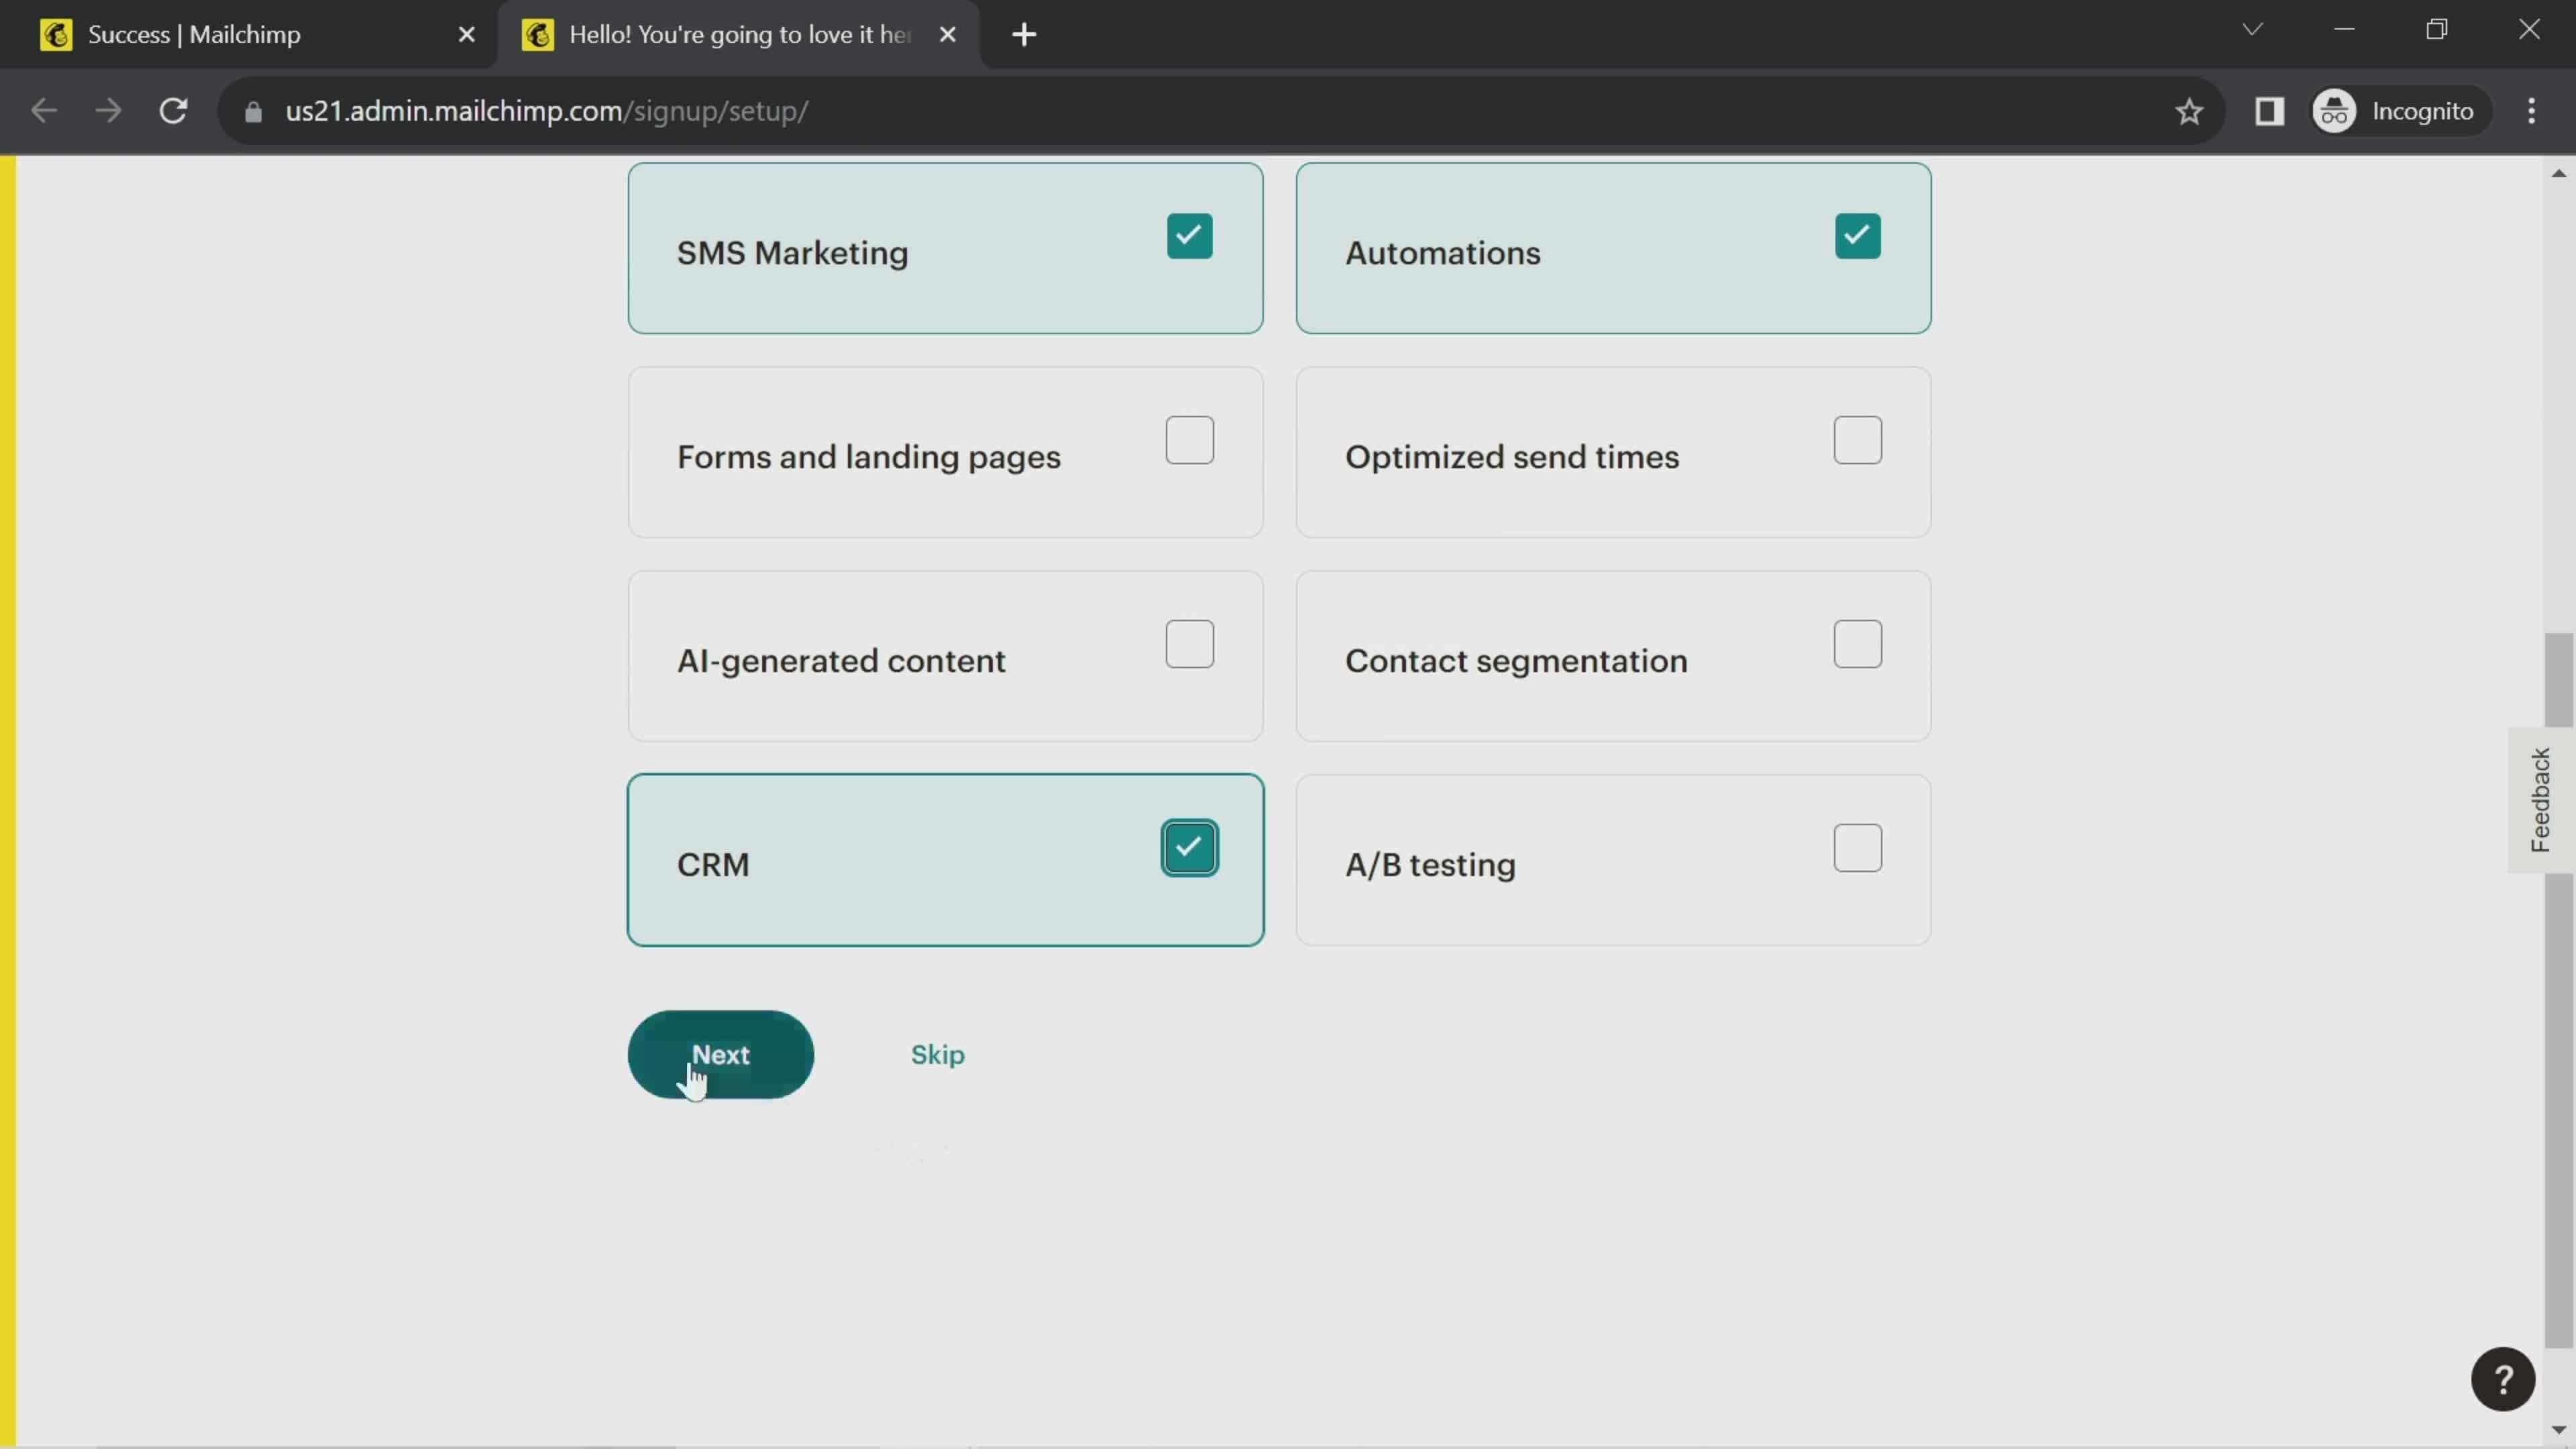Click the browser refresh icon
Screen dimensions: 2576x1449
[x=173, y=111]
